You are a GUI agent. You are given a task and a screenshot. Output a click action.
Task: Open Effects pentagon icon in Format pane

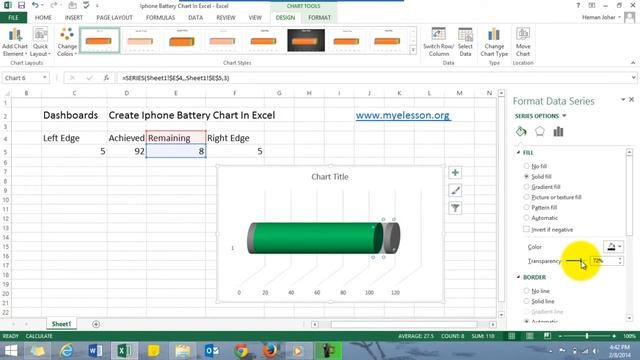click(x=540, y=131)
